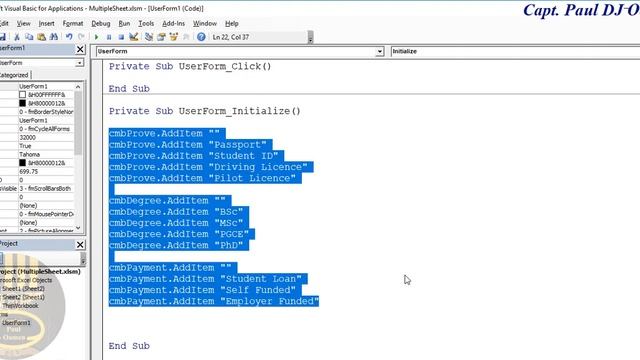Click the Break pause icon
Screen dimensions: 640x360
(109, 37)
